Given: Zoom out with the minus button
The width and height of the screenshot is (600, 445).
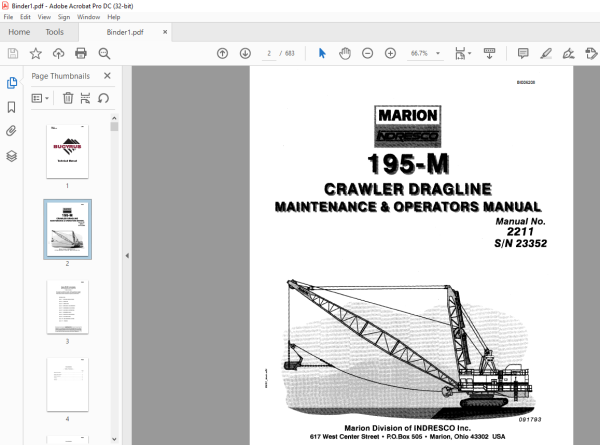Looking at the screenshot, I should [x=367, y=53].
